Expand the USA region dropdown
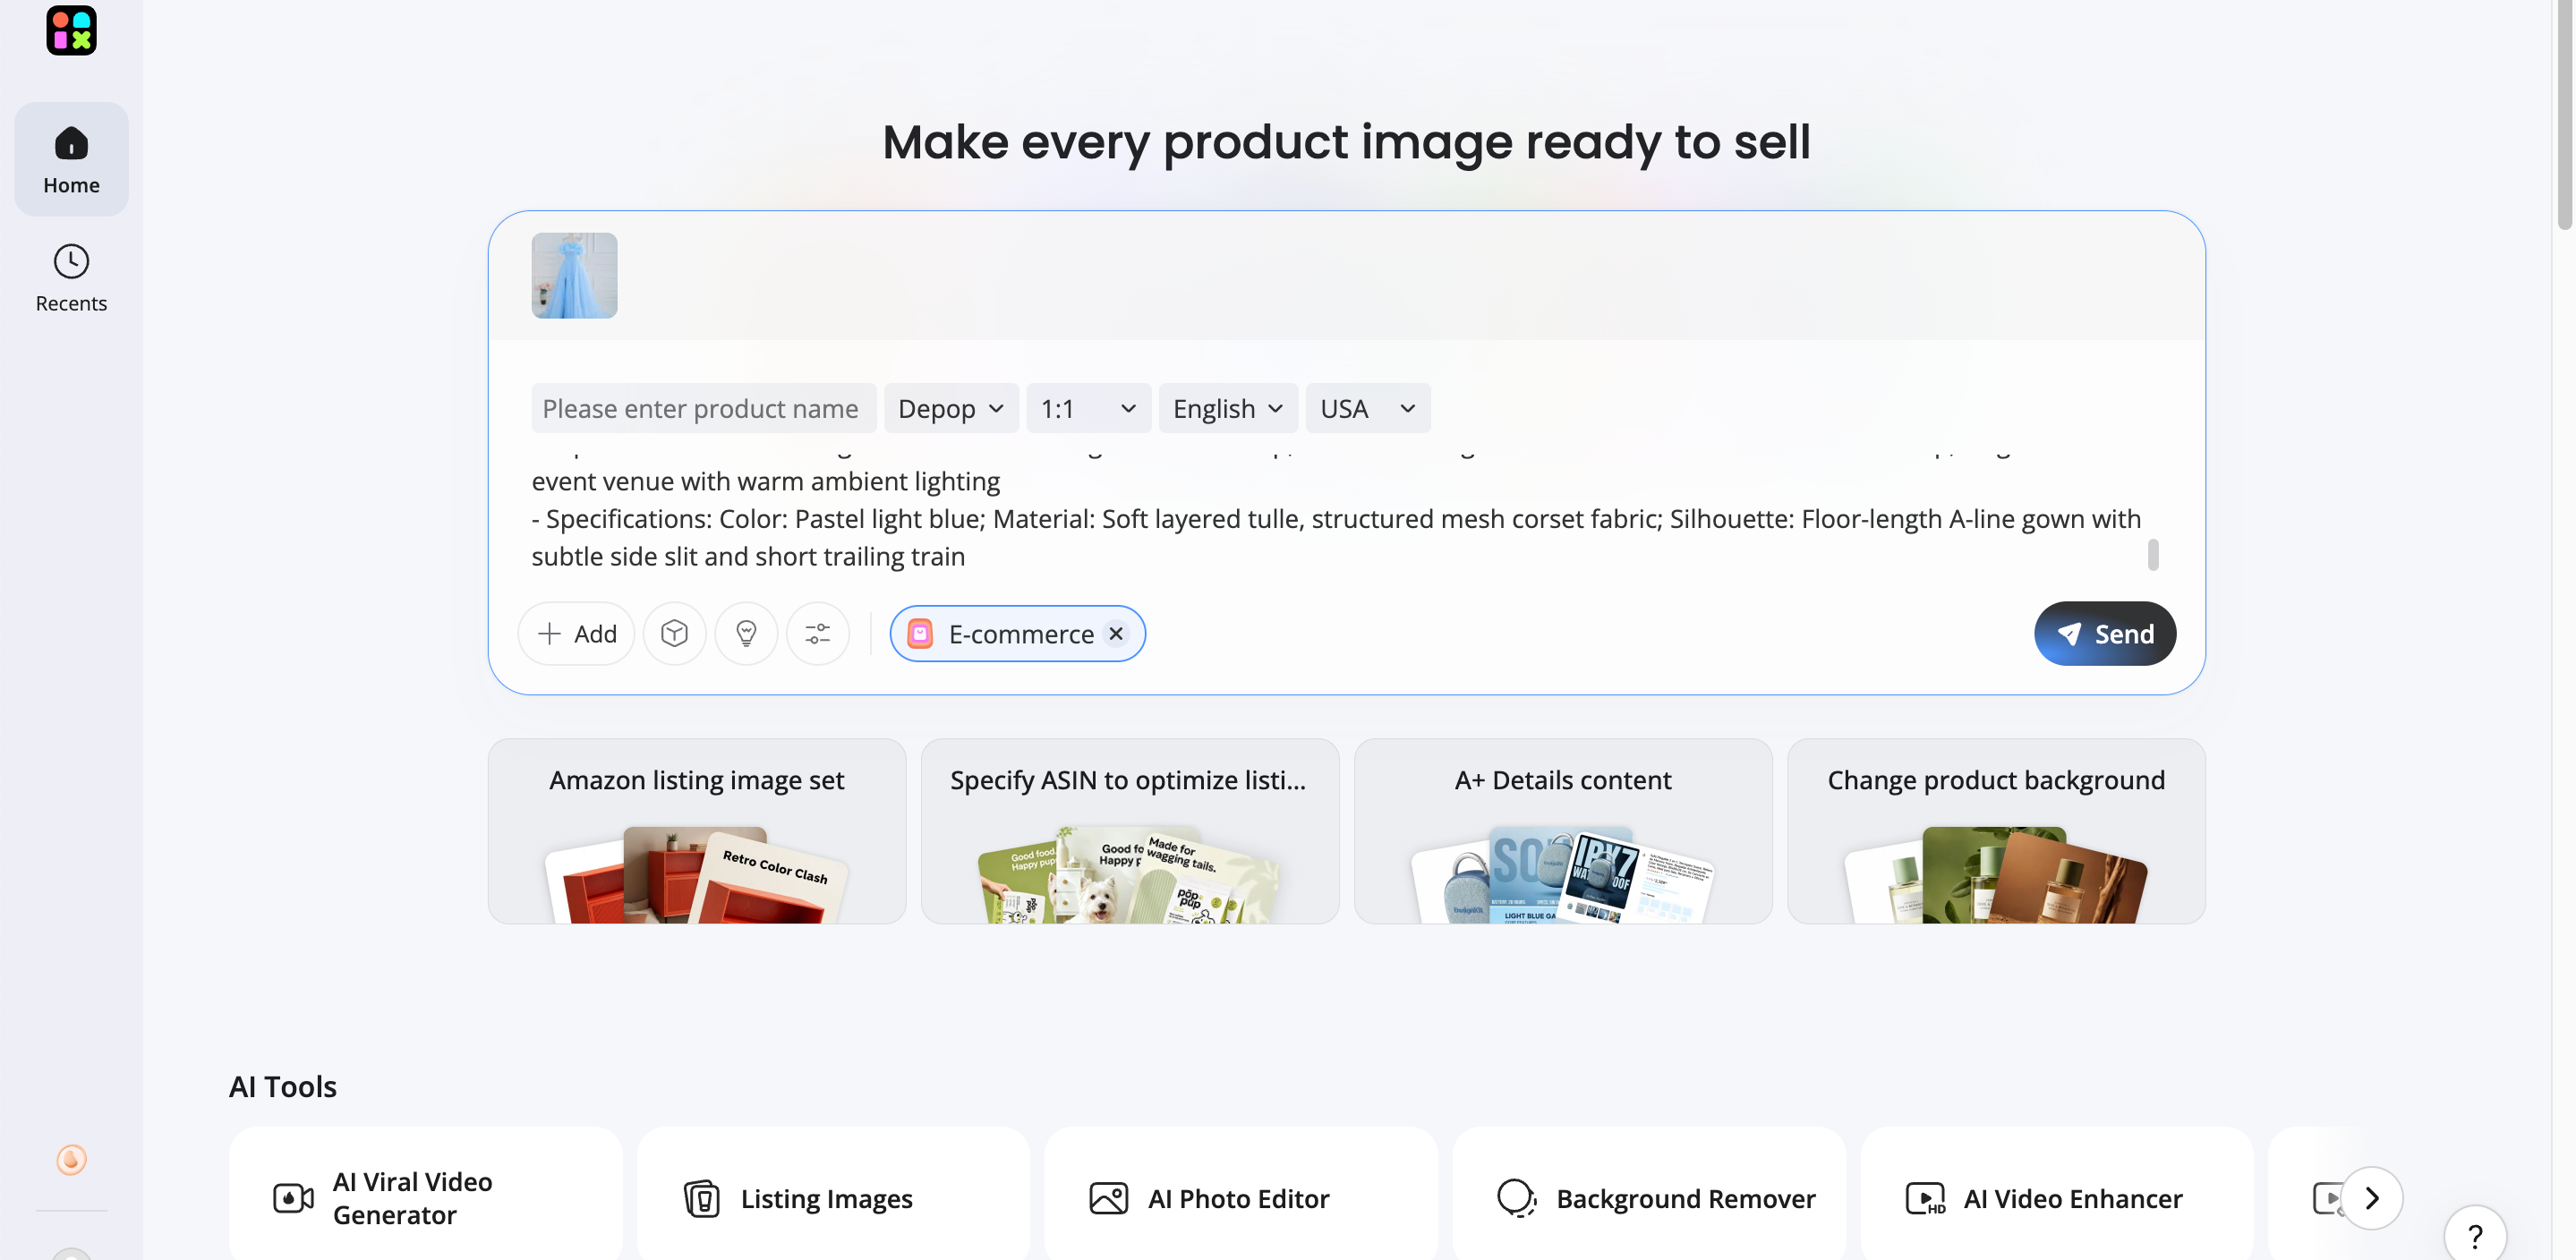The image size is (2576, 1260). tap(1367, 409)
